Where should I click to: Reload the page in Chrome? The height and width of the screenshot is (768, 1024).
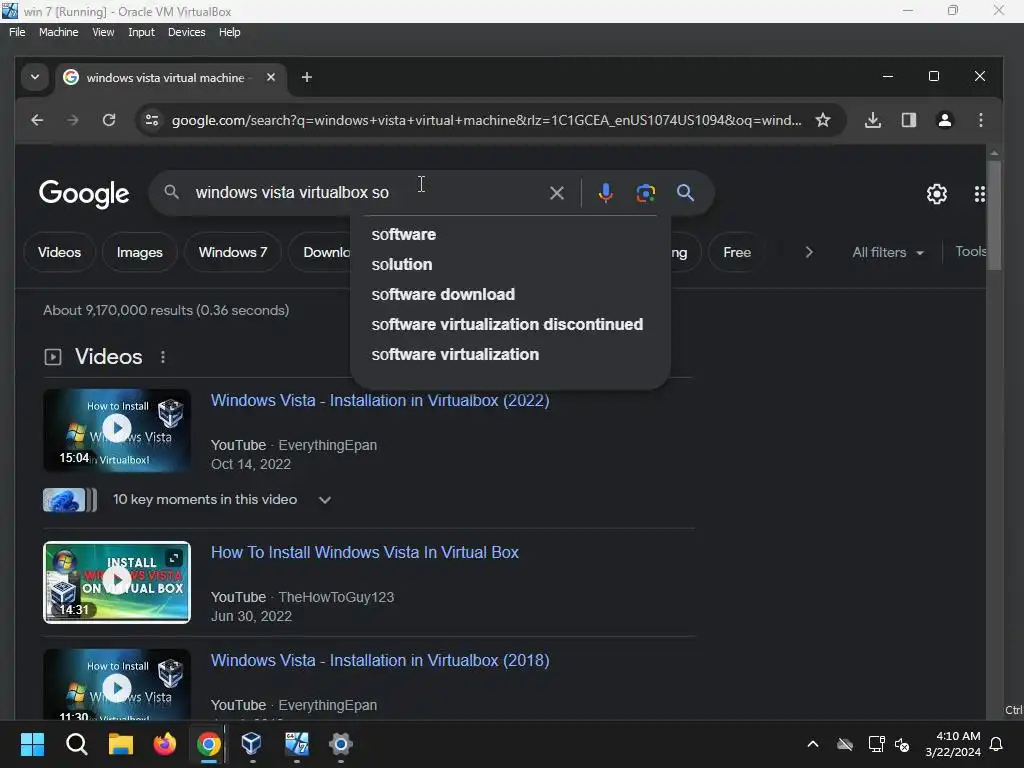point(109,120)
